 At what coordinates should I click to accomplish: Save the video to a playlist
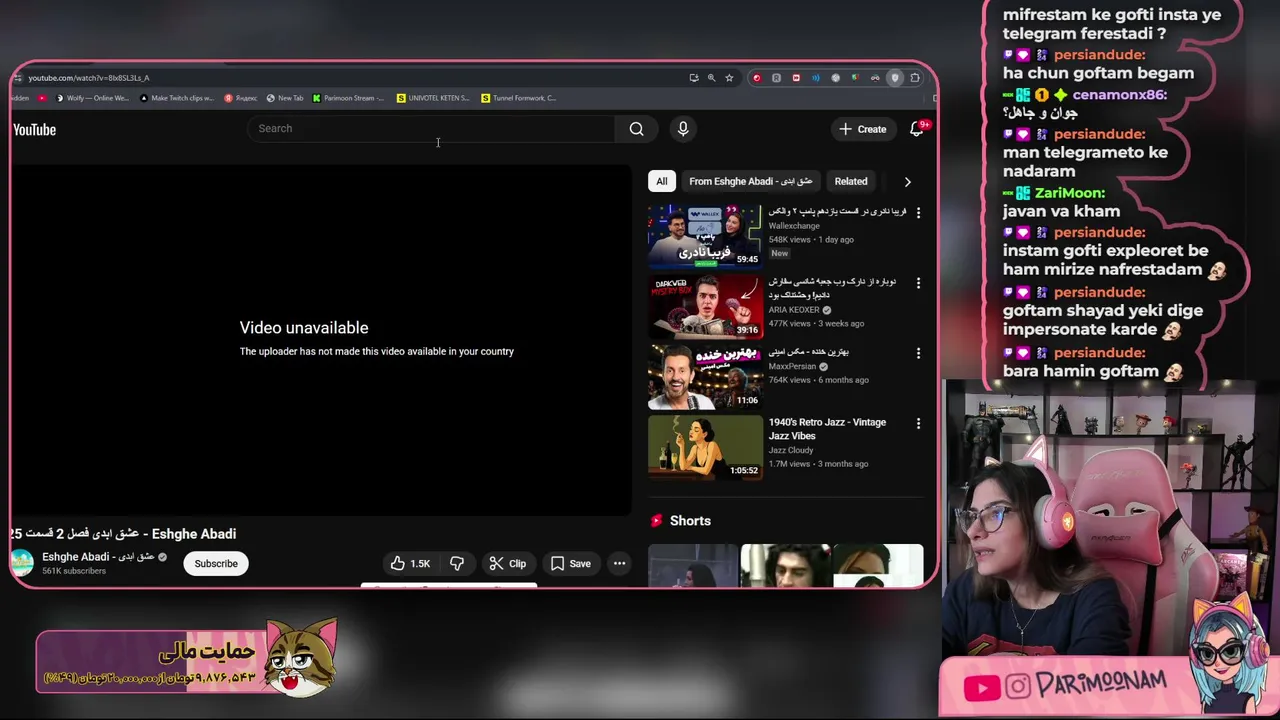[570, 564]
